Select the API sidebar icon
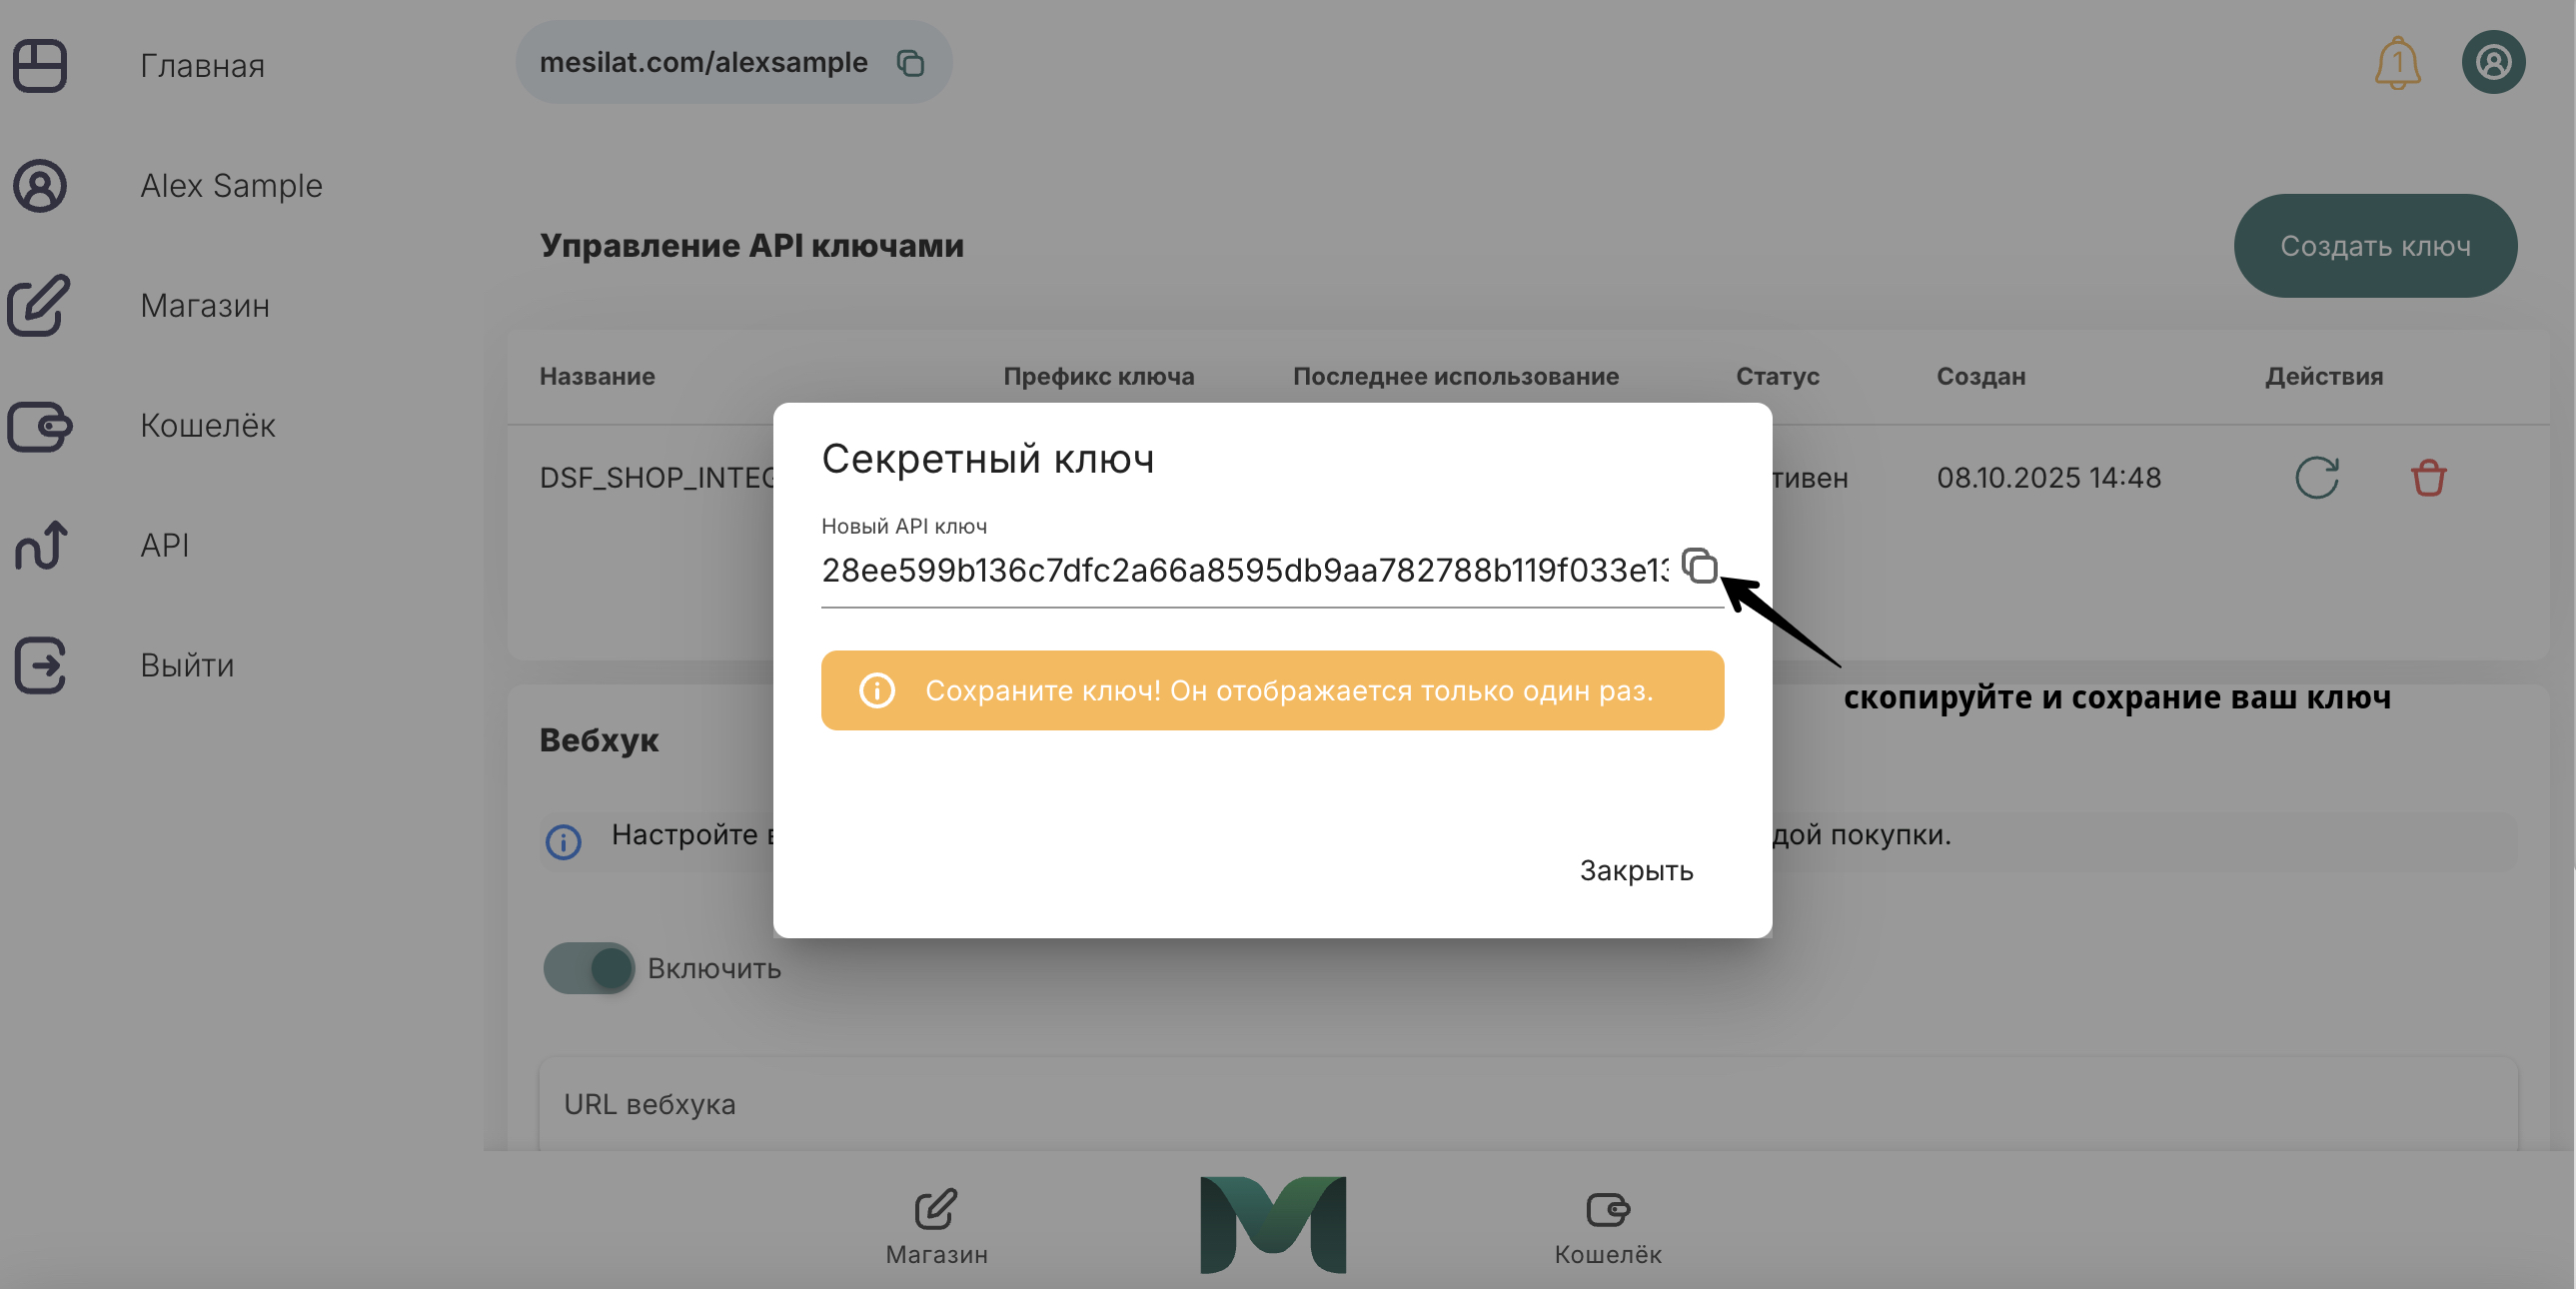This screenshot has height=1289, width=2576. click(39, 547)
